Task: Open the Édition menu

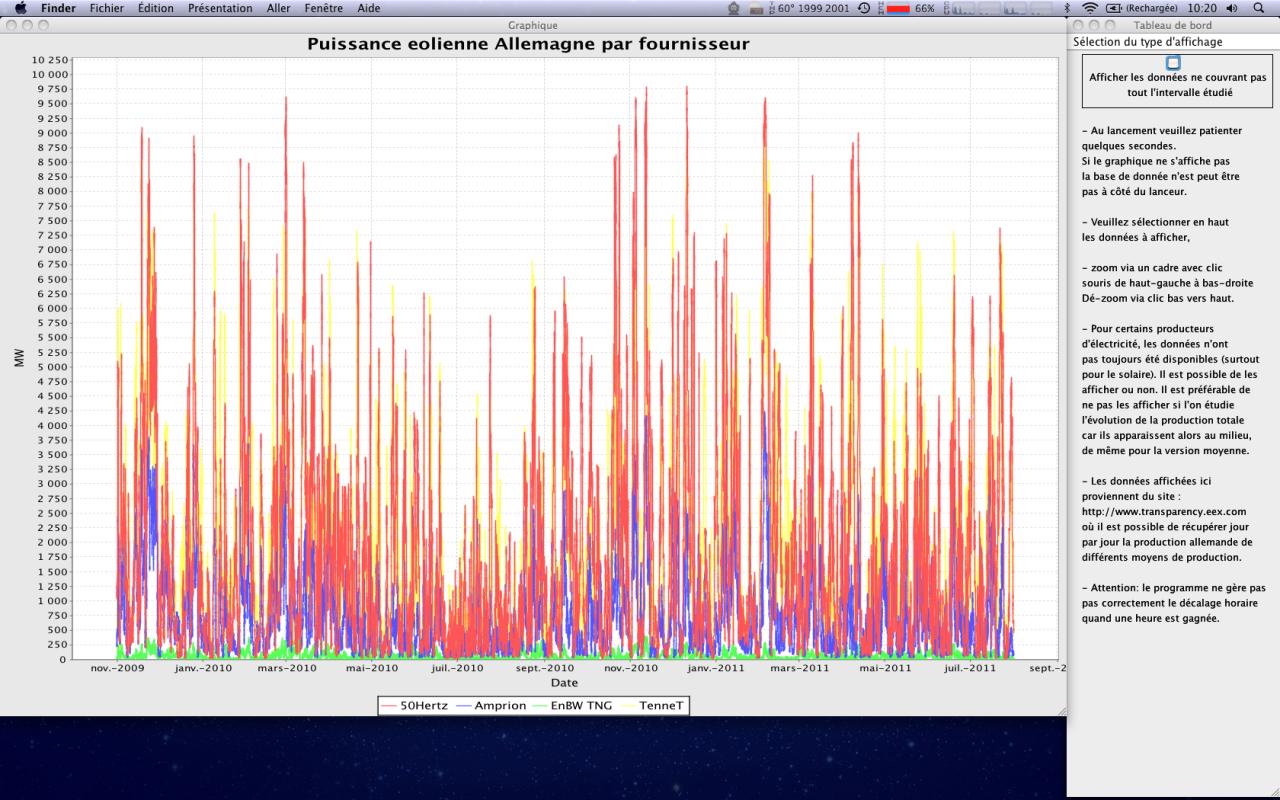Action: 156,8
